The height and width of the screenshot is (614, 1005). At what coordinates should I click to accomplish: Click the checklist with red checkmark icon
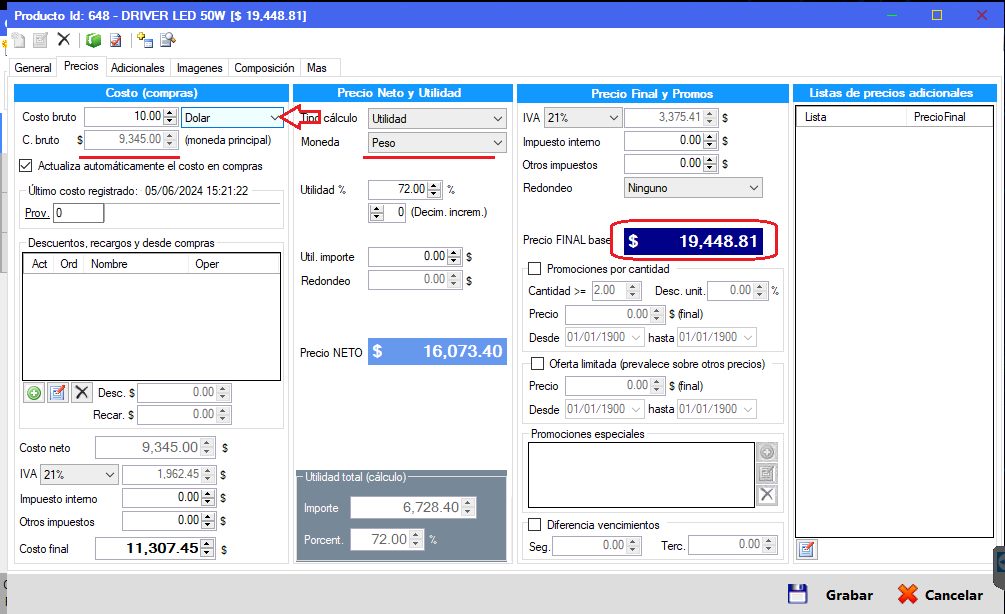116,40
